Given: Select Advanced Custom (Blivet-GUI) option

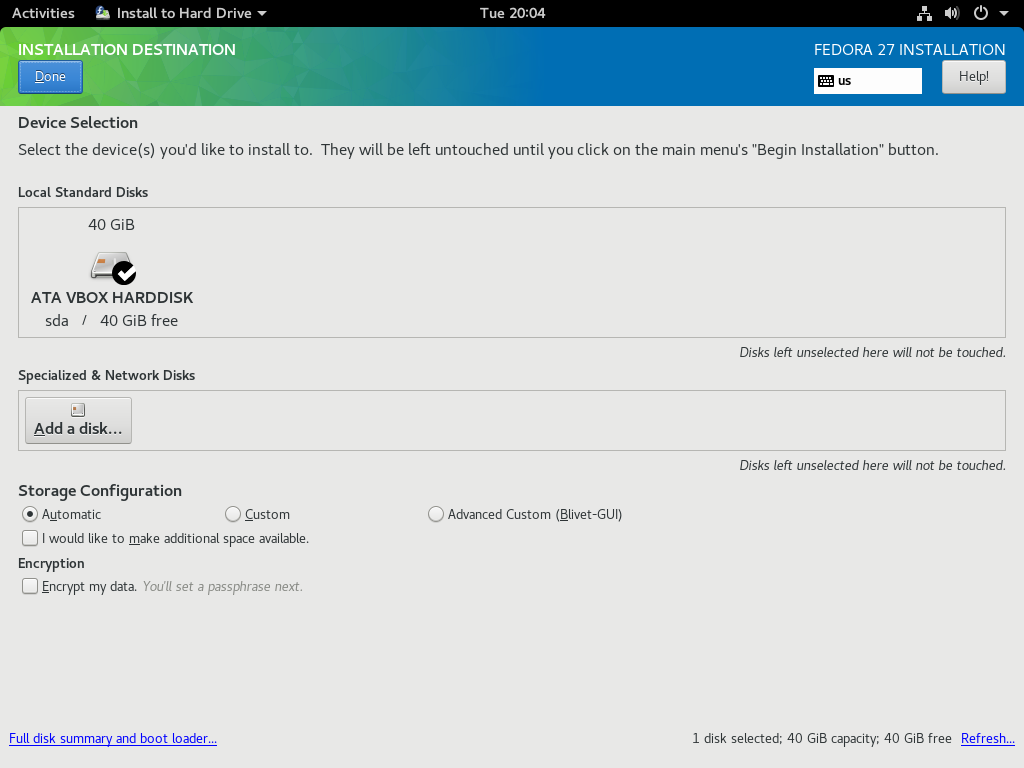Looking at the screenshot, I should (435, 514).
